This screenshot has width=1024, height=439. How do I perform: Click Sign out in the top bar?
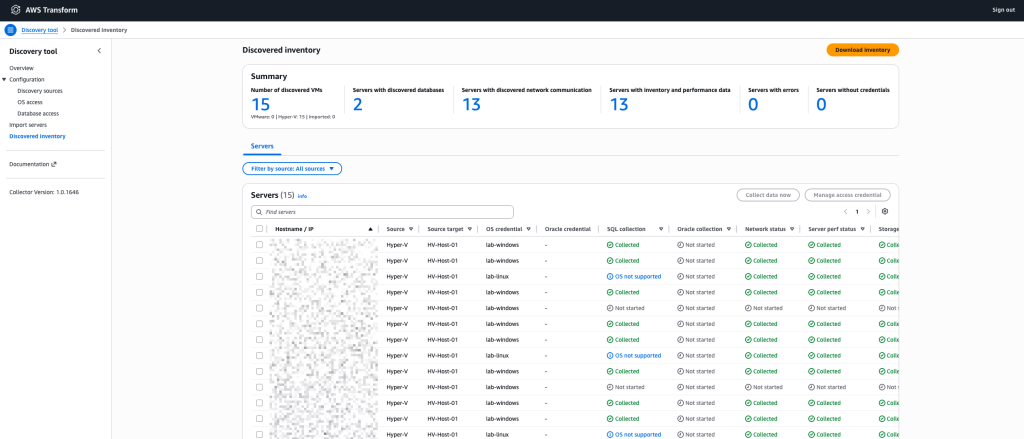click(x=1003, y=10)
